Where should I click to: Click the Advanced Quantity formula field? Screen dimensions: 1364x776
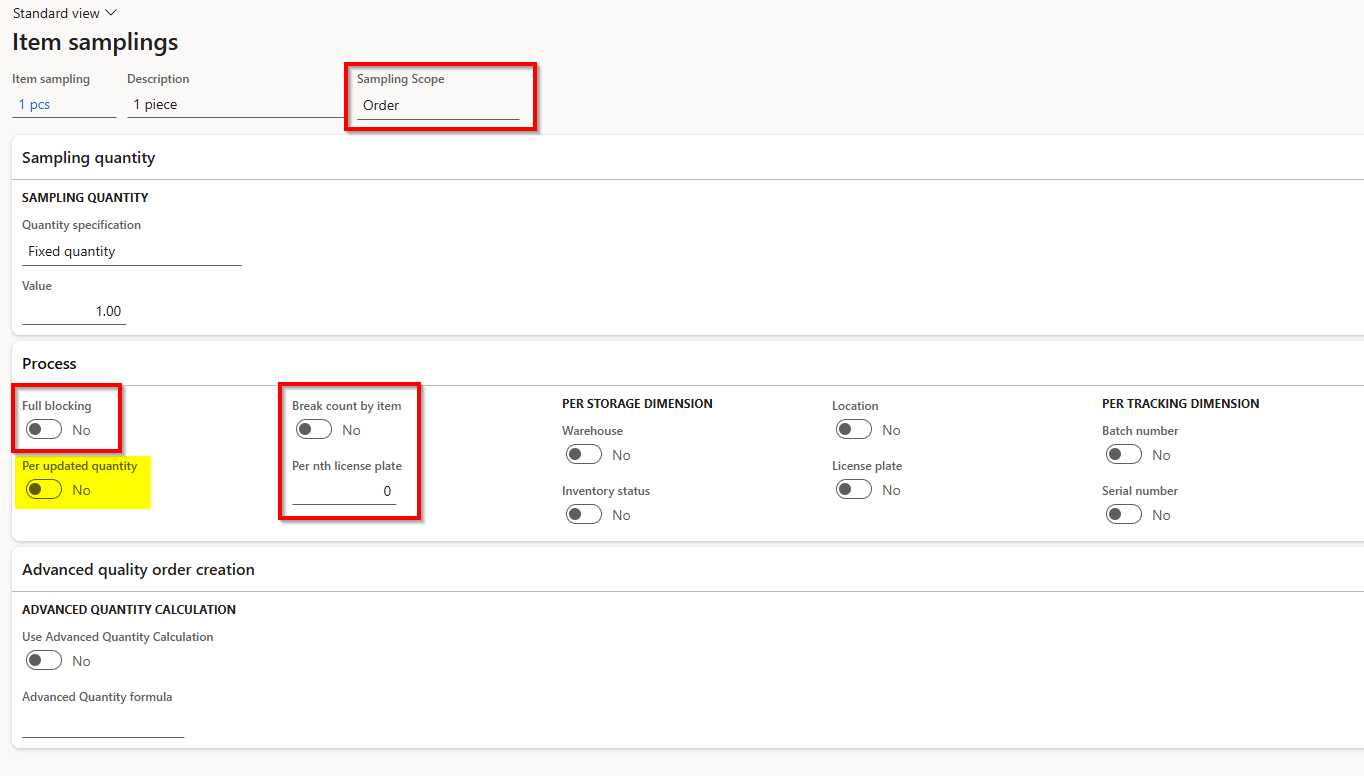(103, 725)
